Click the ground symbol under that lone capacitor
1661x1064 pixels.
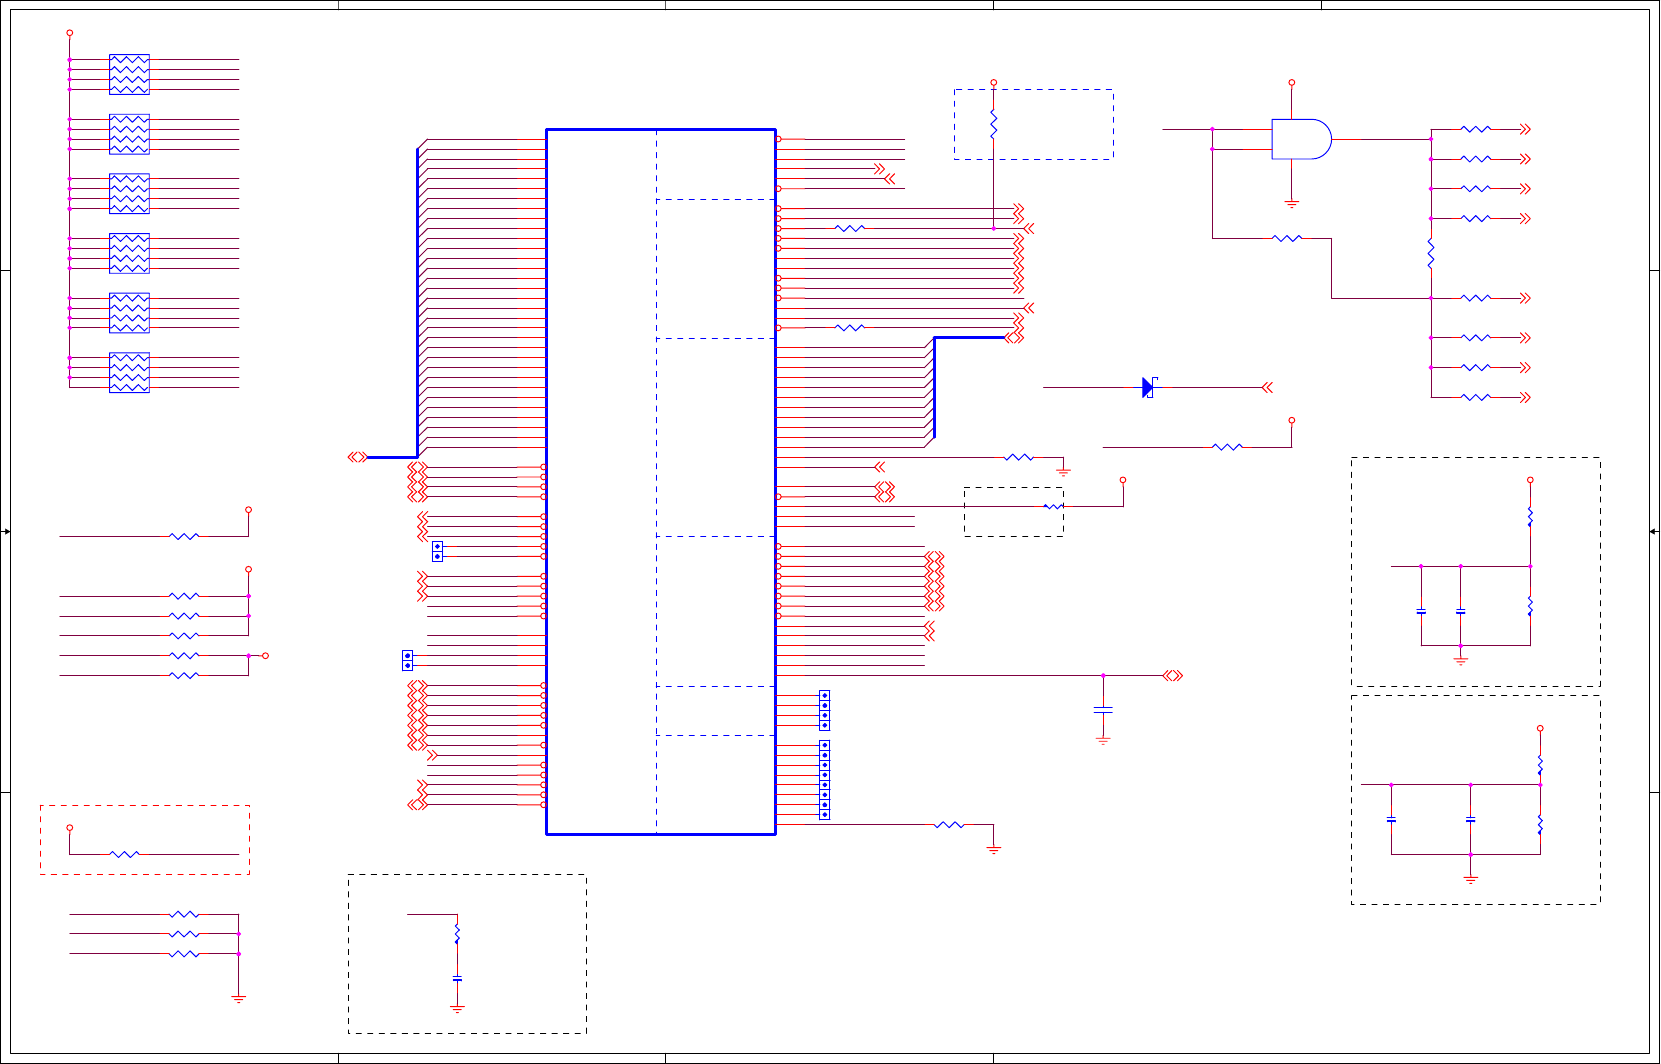click(1103, 740)
